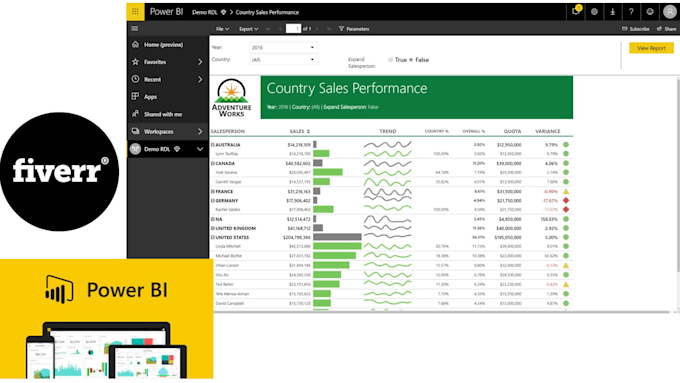
Task: Toggle the hamburger navigation menu
Action: [135, 29]
